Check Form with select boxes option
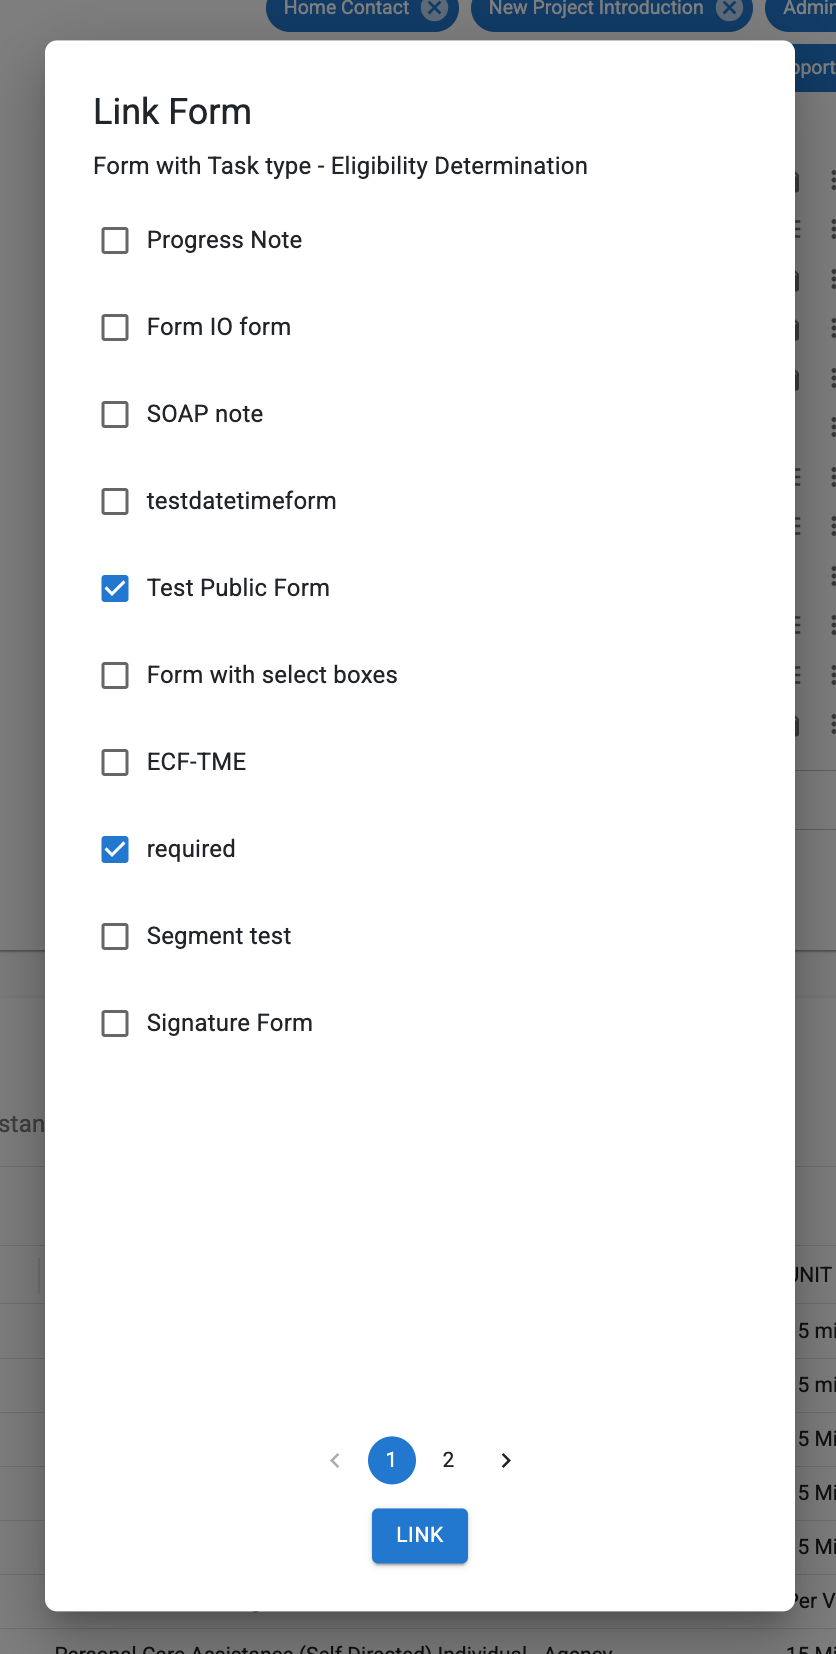This screenshot has height=1654, width=836. pos(115,675)
